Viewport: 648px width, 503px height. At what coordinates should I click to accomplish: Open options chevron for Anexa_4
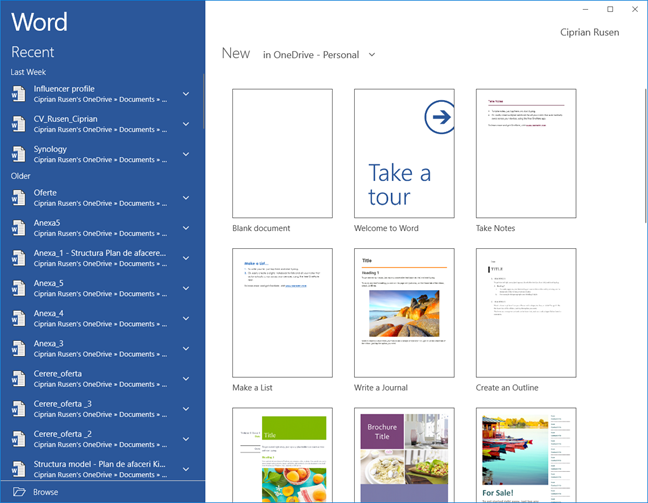pyautogui.click(x=186, y=319)
